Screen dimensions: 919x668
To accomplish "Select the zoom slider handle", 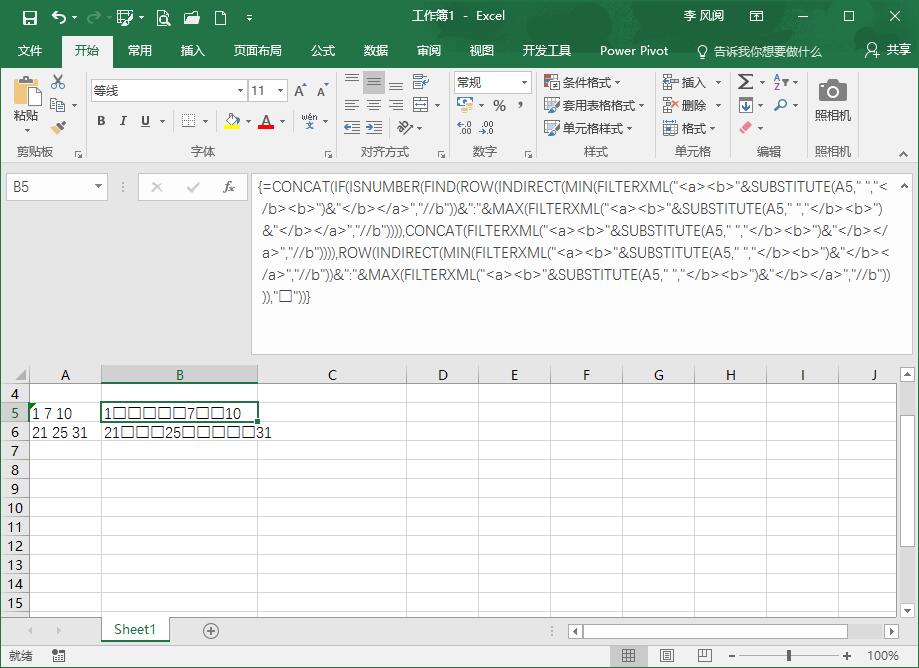I will [789, 655].
